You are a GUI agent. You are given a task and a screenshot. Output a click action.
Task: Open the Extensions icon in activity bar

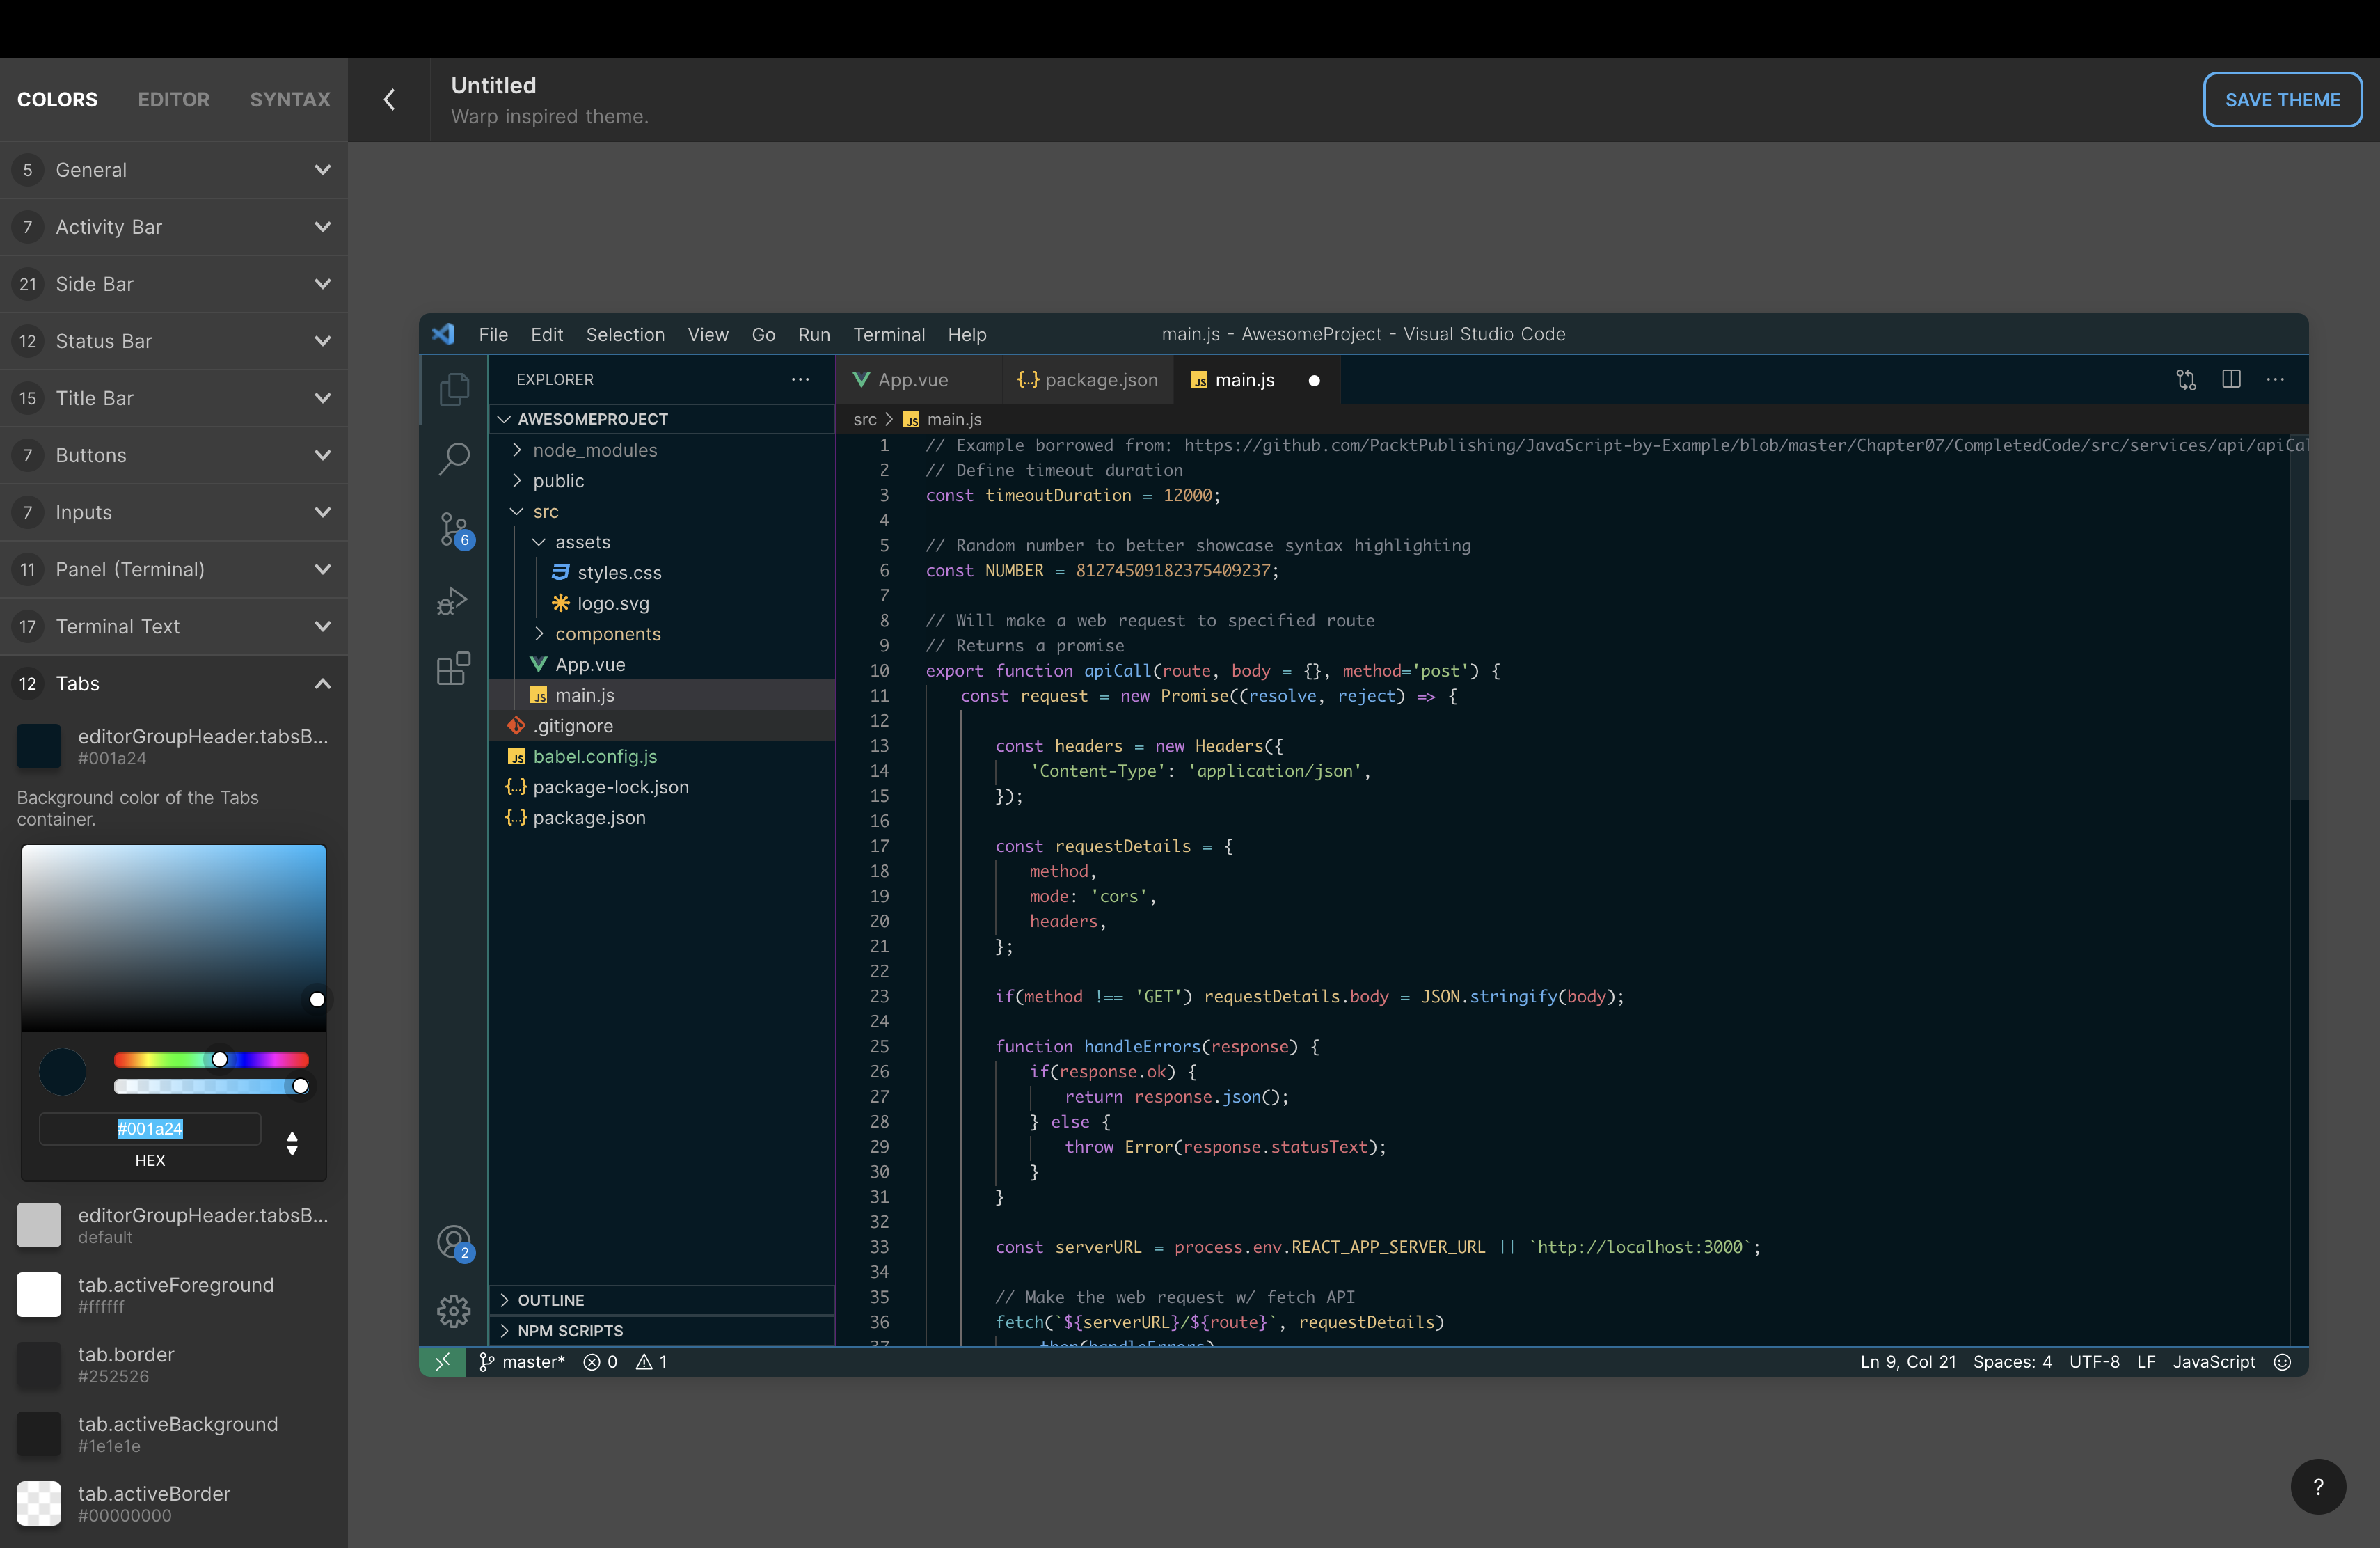453,668
